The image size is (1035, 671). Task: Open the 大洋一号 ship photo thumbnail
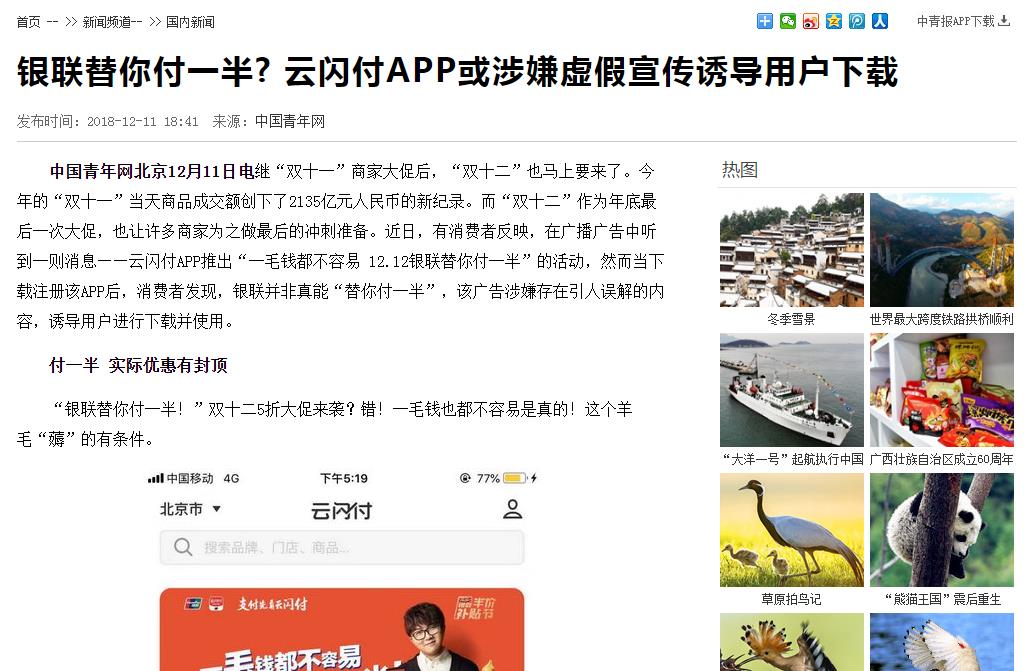791,390
